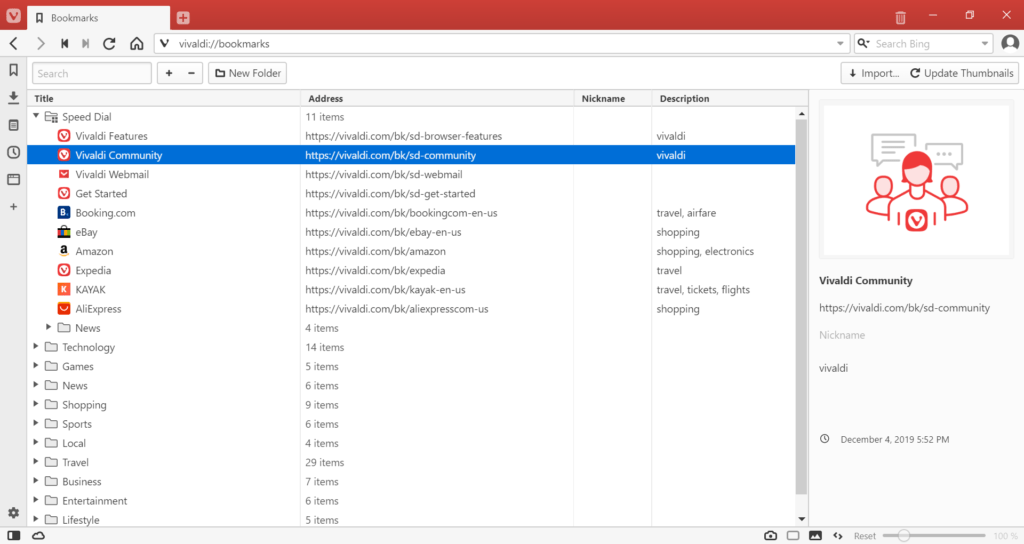Viewport: 1024px width, 544px height.
Task: Open the Notes panel in sidebar
Action: pos(13,125)
